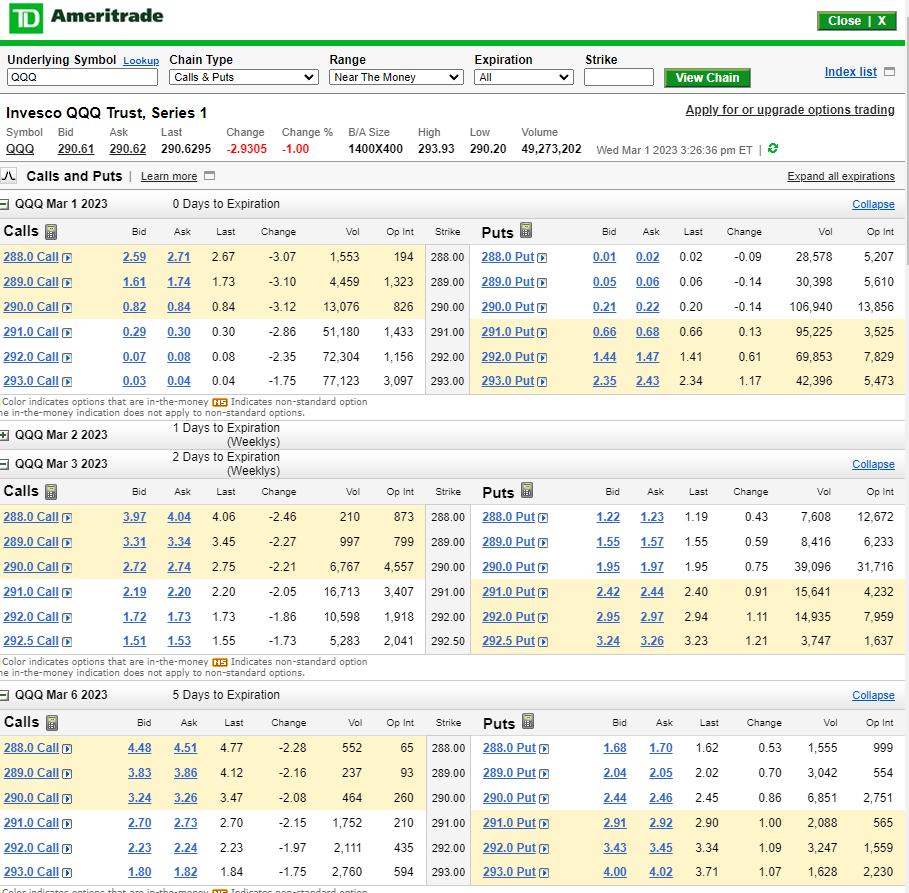The image size is (909, 893).
Task: Open the Puts calculator icon for Mar 6 2023
Action: (528, 721)
